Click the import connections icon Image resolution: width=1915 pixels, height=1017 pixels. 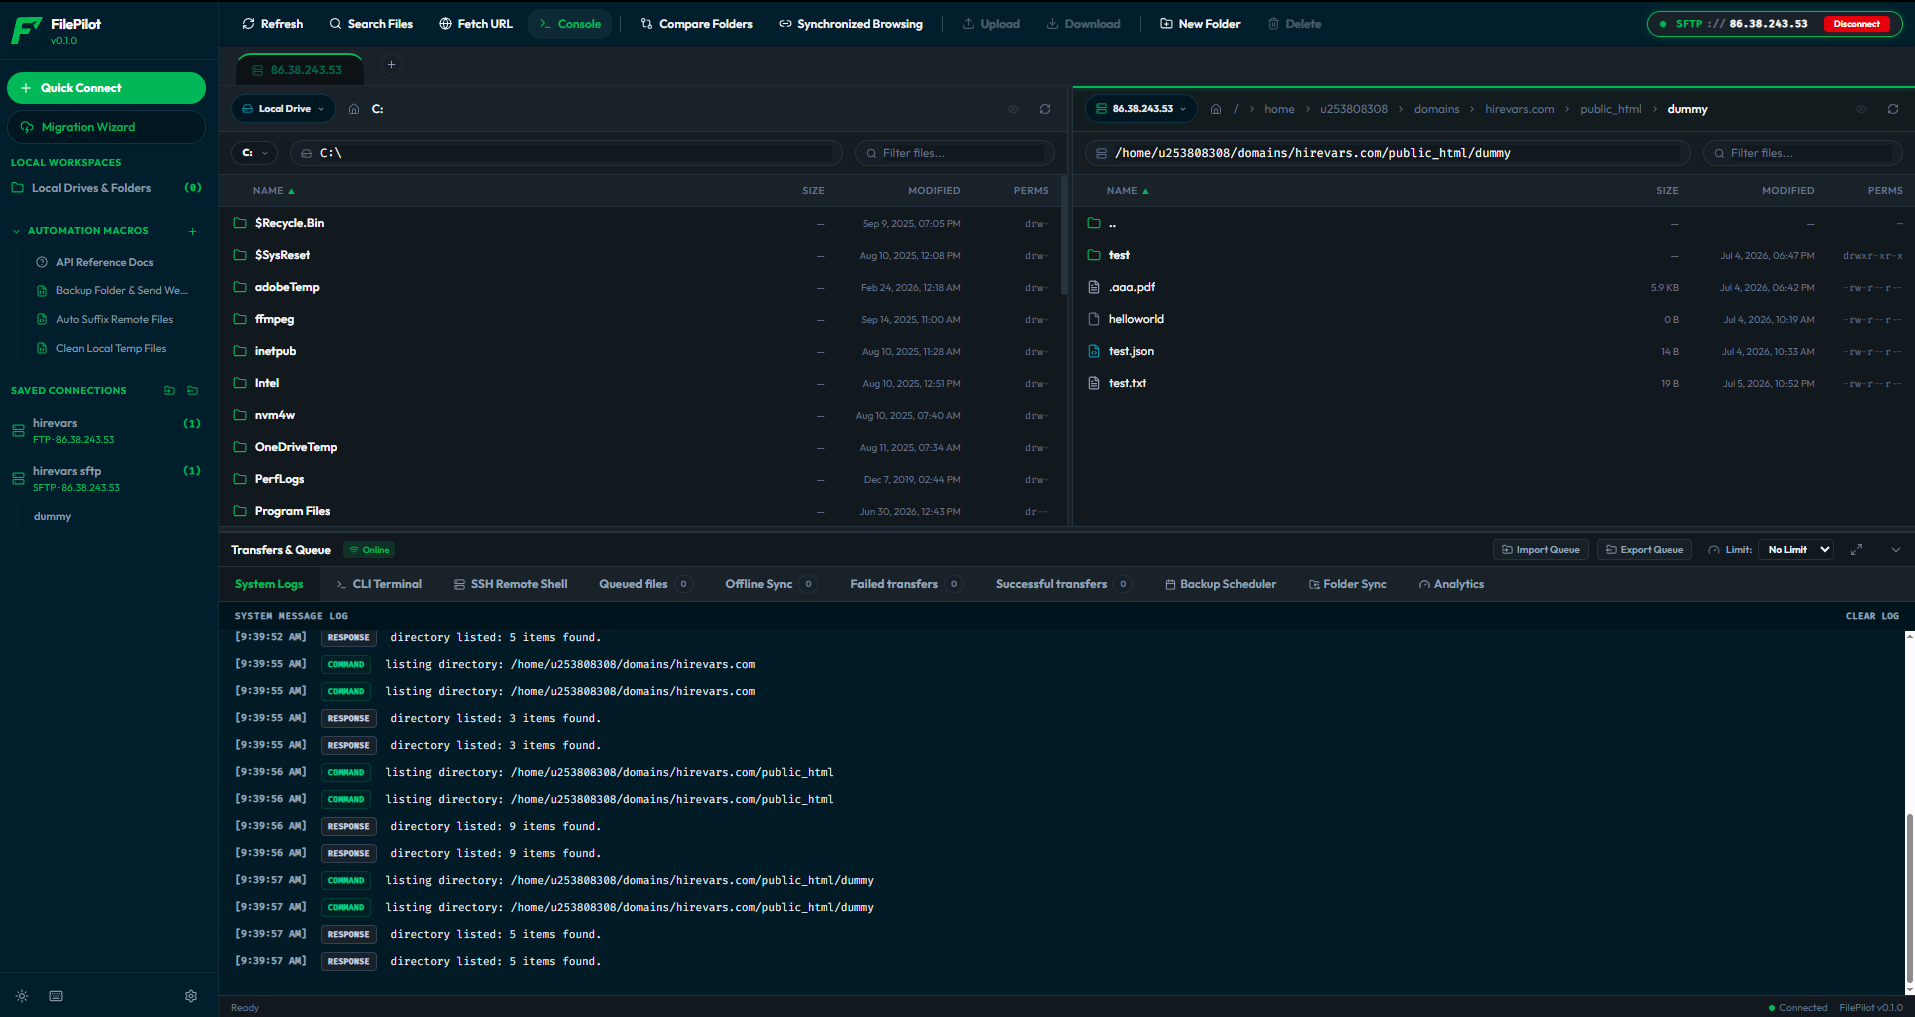click(x=169, y=390)
